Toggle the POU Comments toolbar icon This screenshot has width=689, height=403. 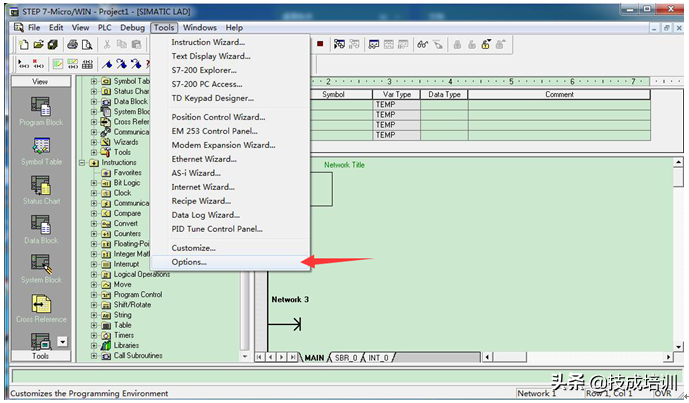coord(58,64)
